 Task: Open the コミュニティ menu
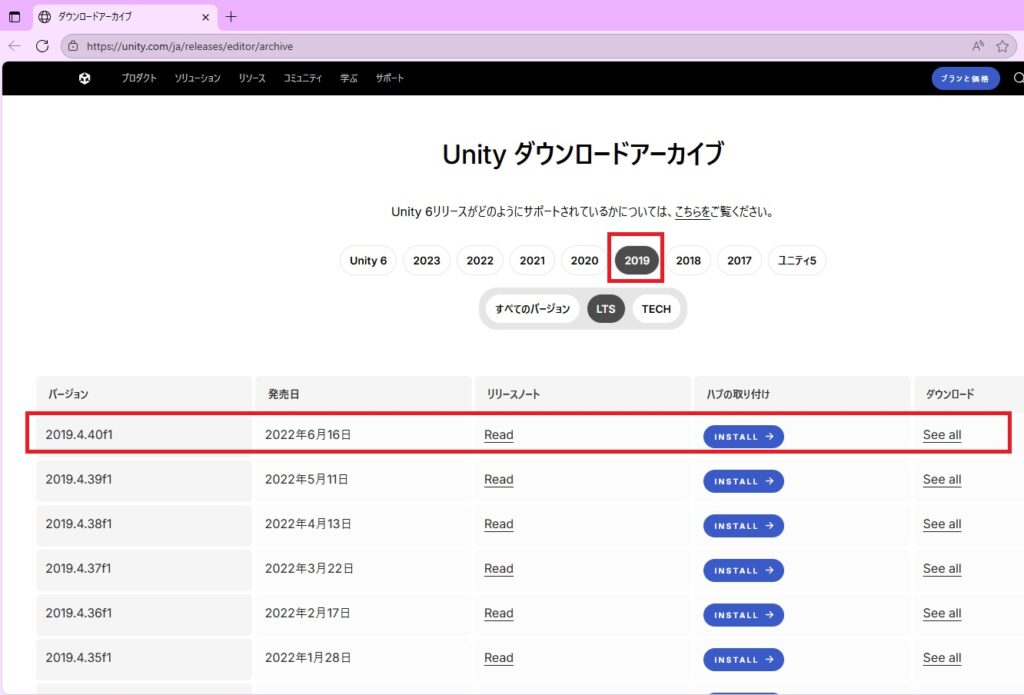(x=302, y=78)
